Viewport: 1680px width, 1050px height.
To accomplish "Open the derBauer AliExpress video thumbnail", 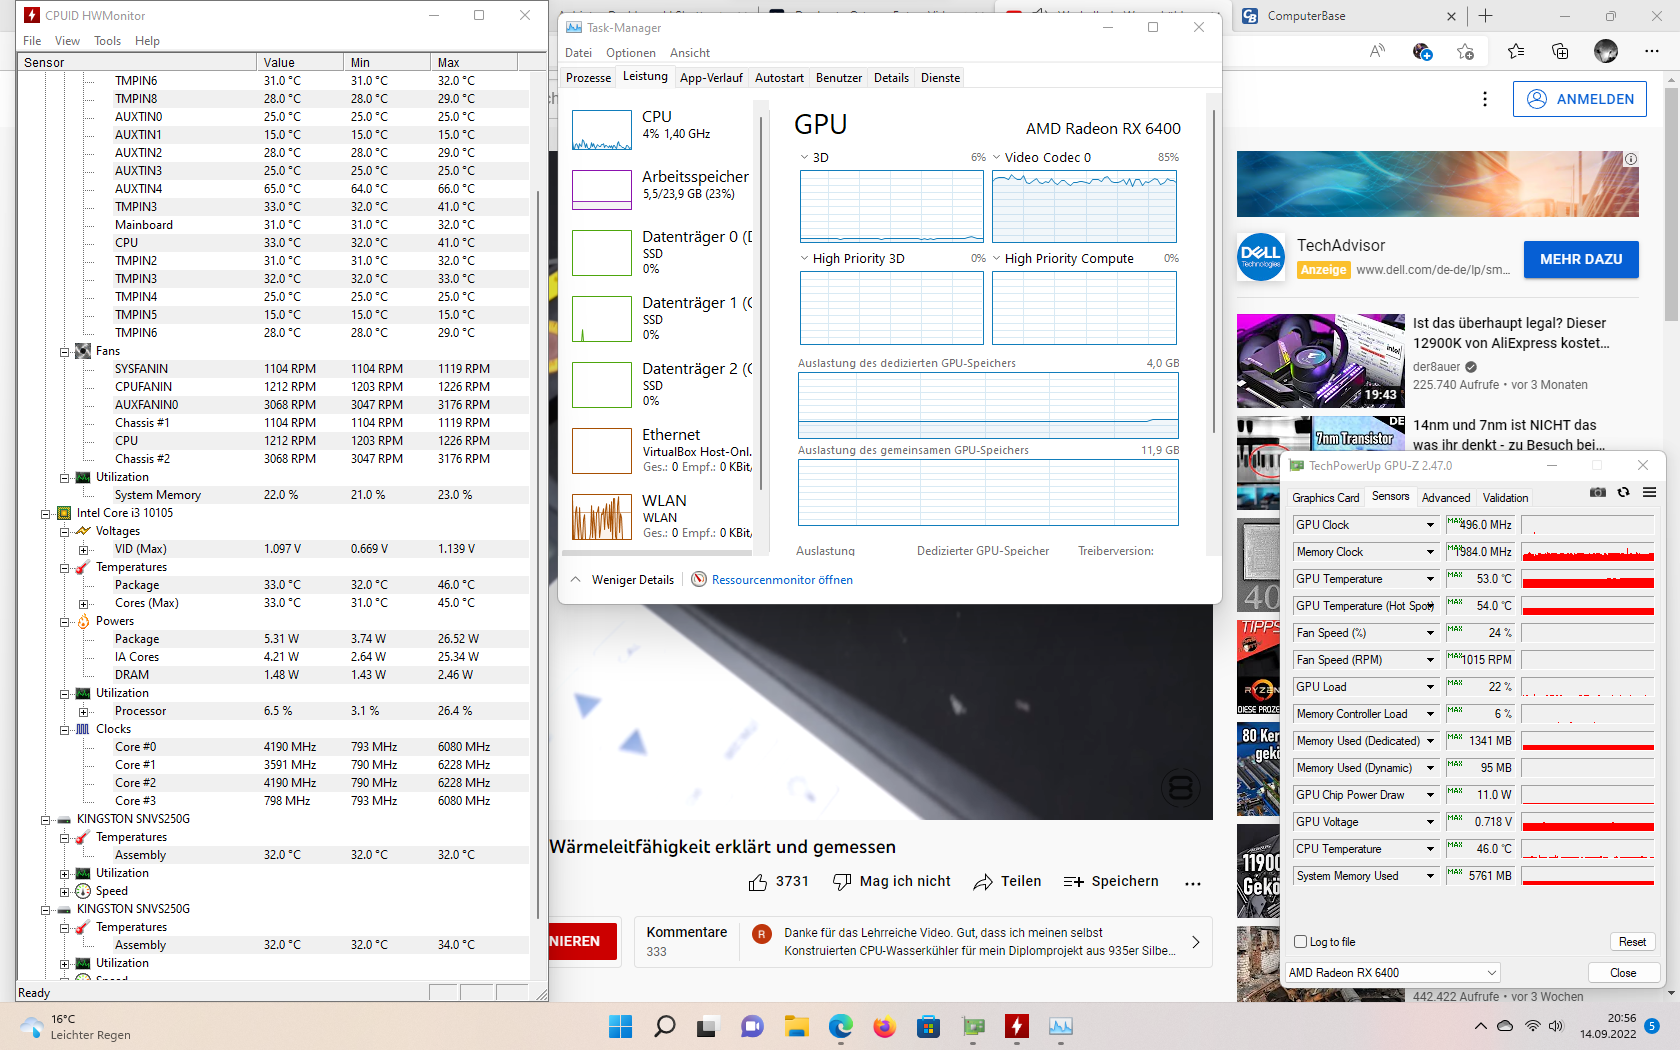I will pyautogui.click(x=1321, y=361).
